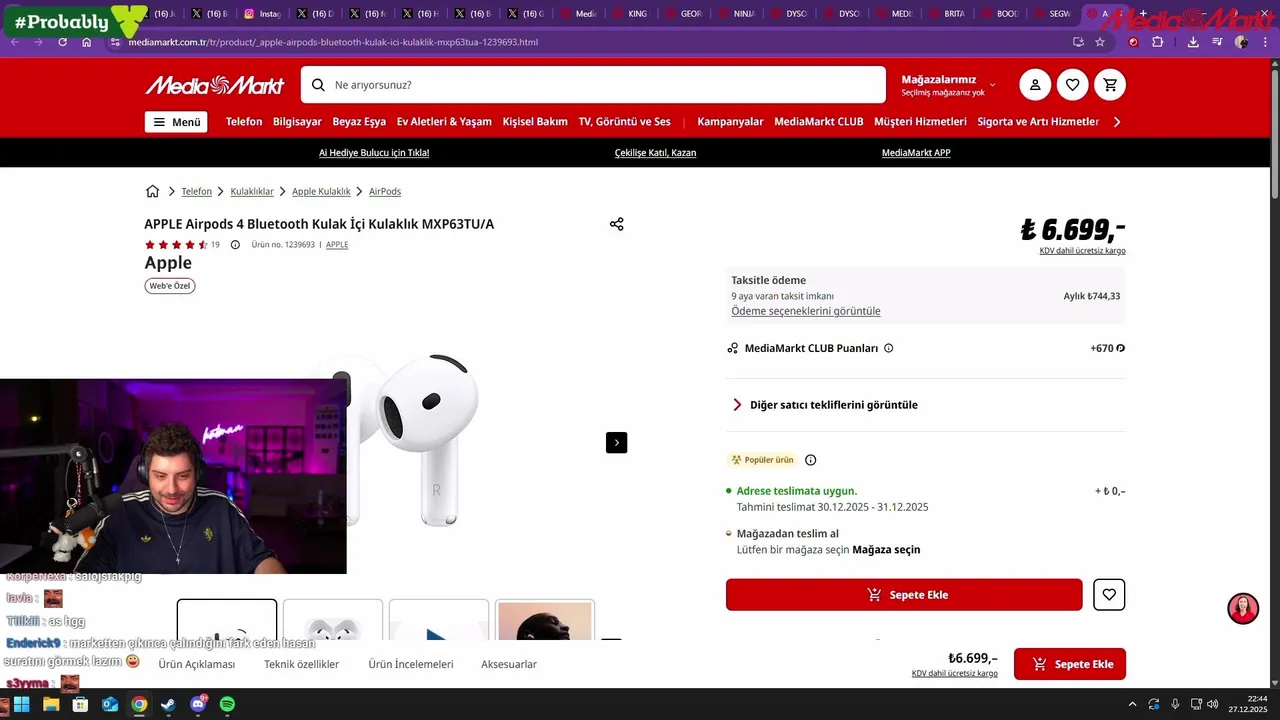The height and width of the screenshot is (720, 1280).
Task: Open the wishlist heart icon in header
Action: (1072, 85)
